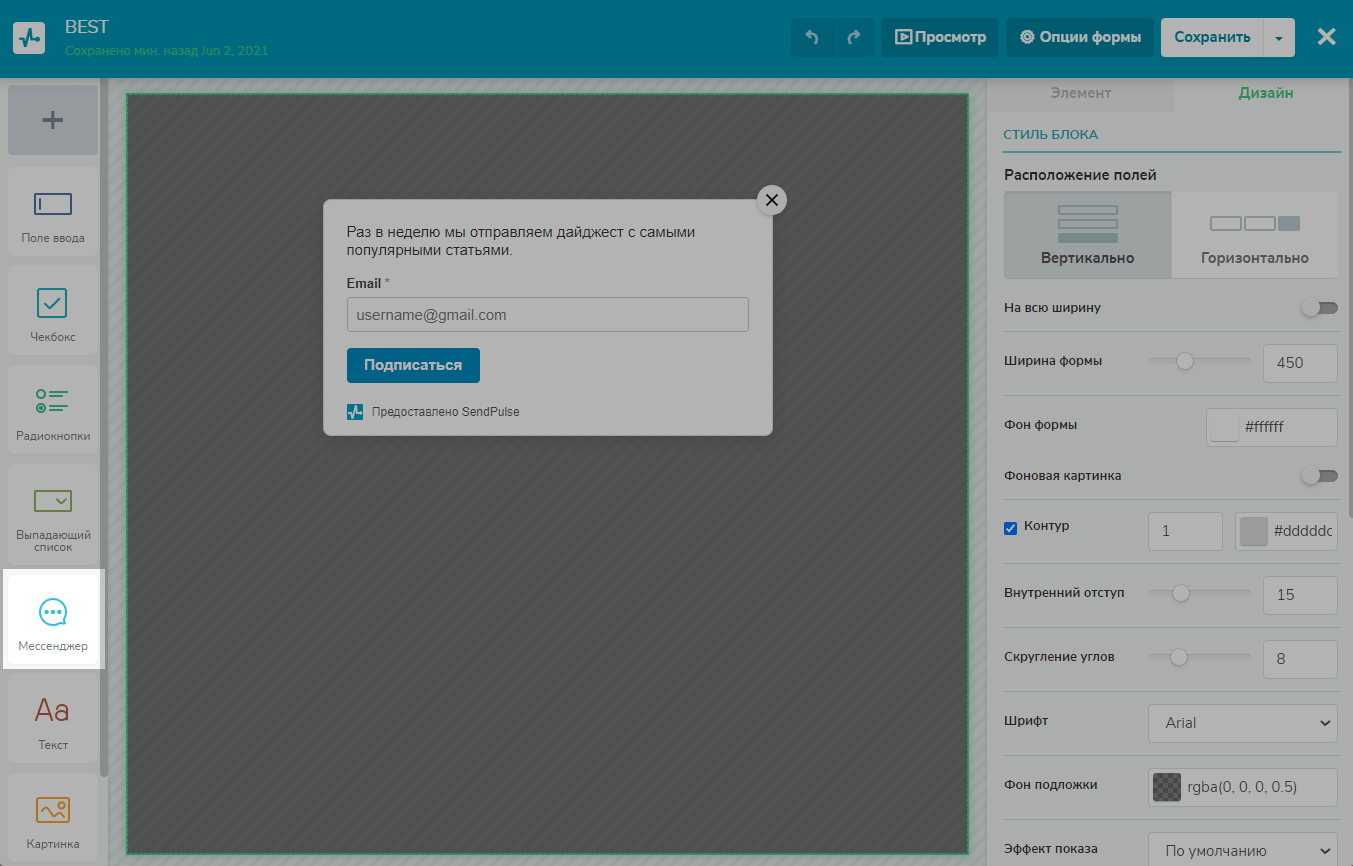Uncheck the Контур checkbox

pyautogui.click(x=1010, y=527)
